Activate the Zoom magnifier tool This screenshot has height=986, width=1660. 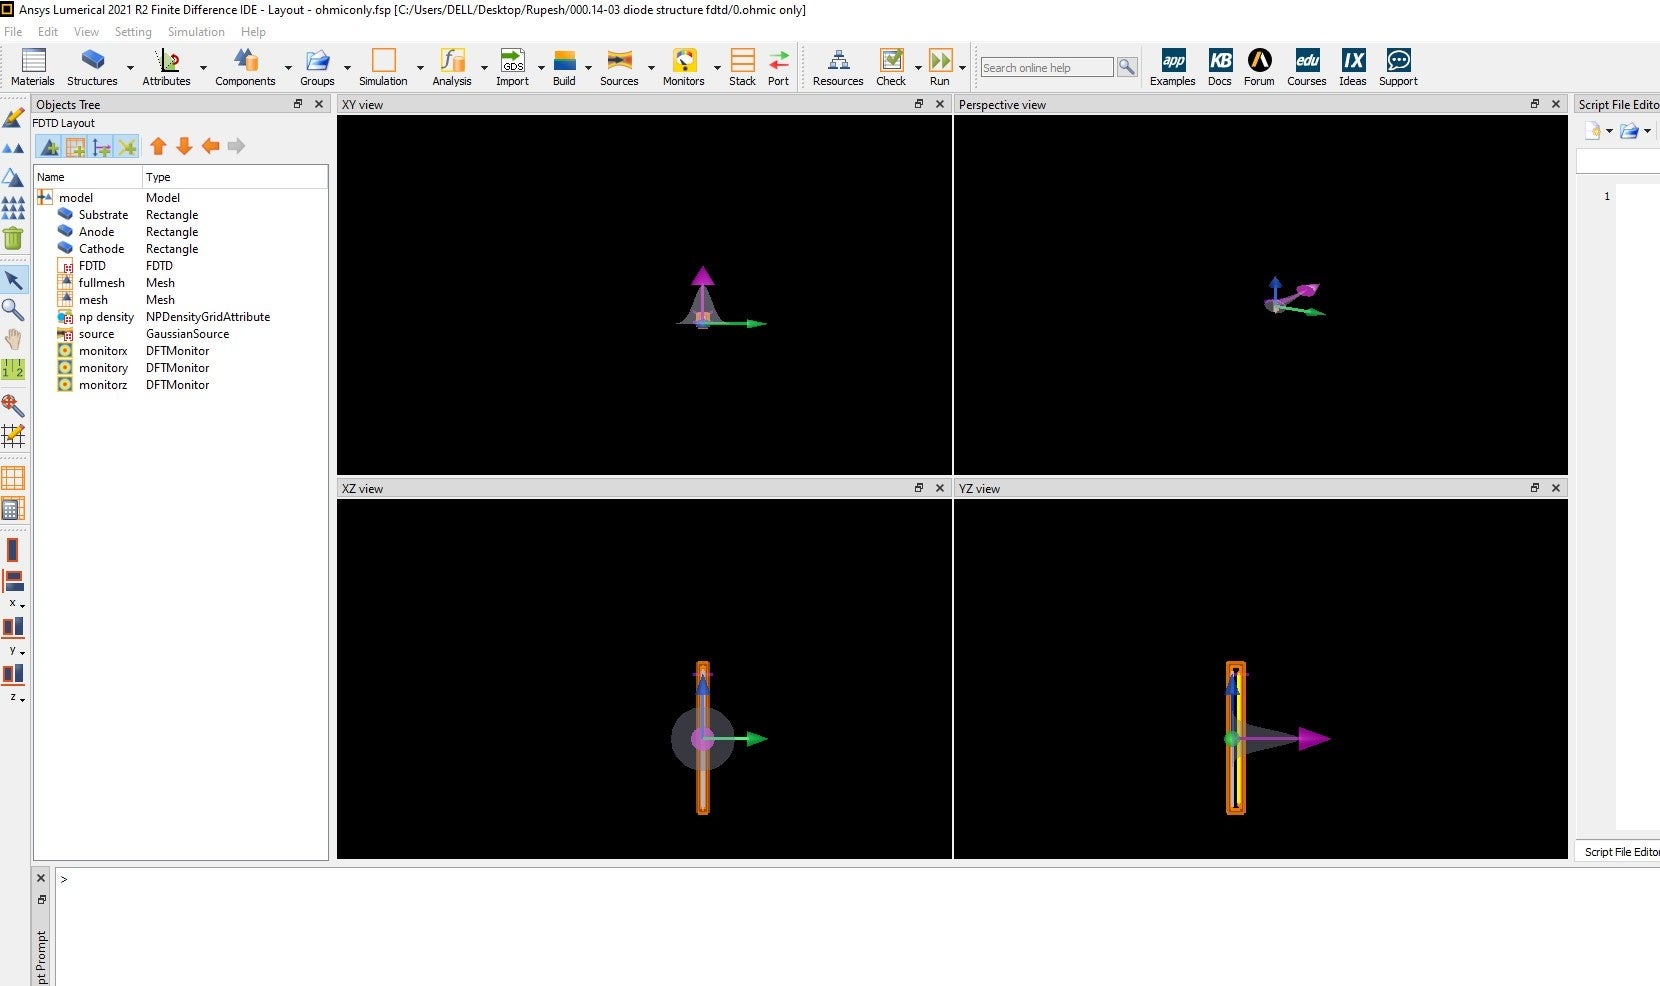(13, 309)
